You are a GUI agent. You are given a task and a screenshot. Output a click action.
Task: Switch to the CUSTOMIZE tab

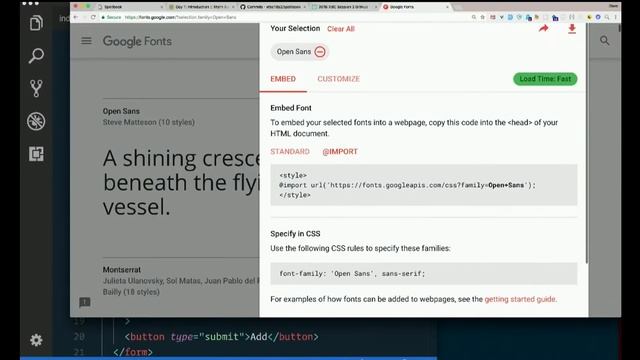point(338,79)
